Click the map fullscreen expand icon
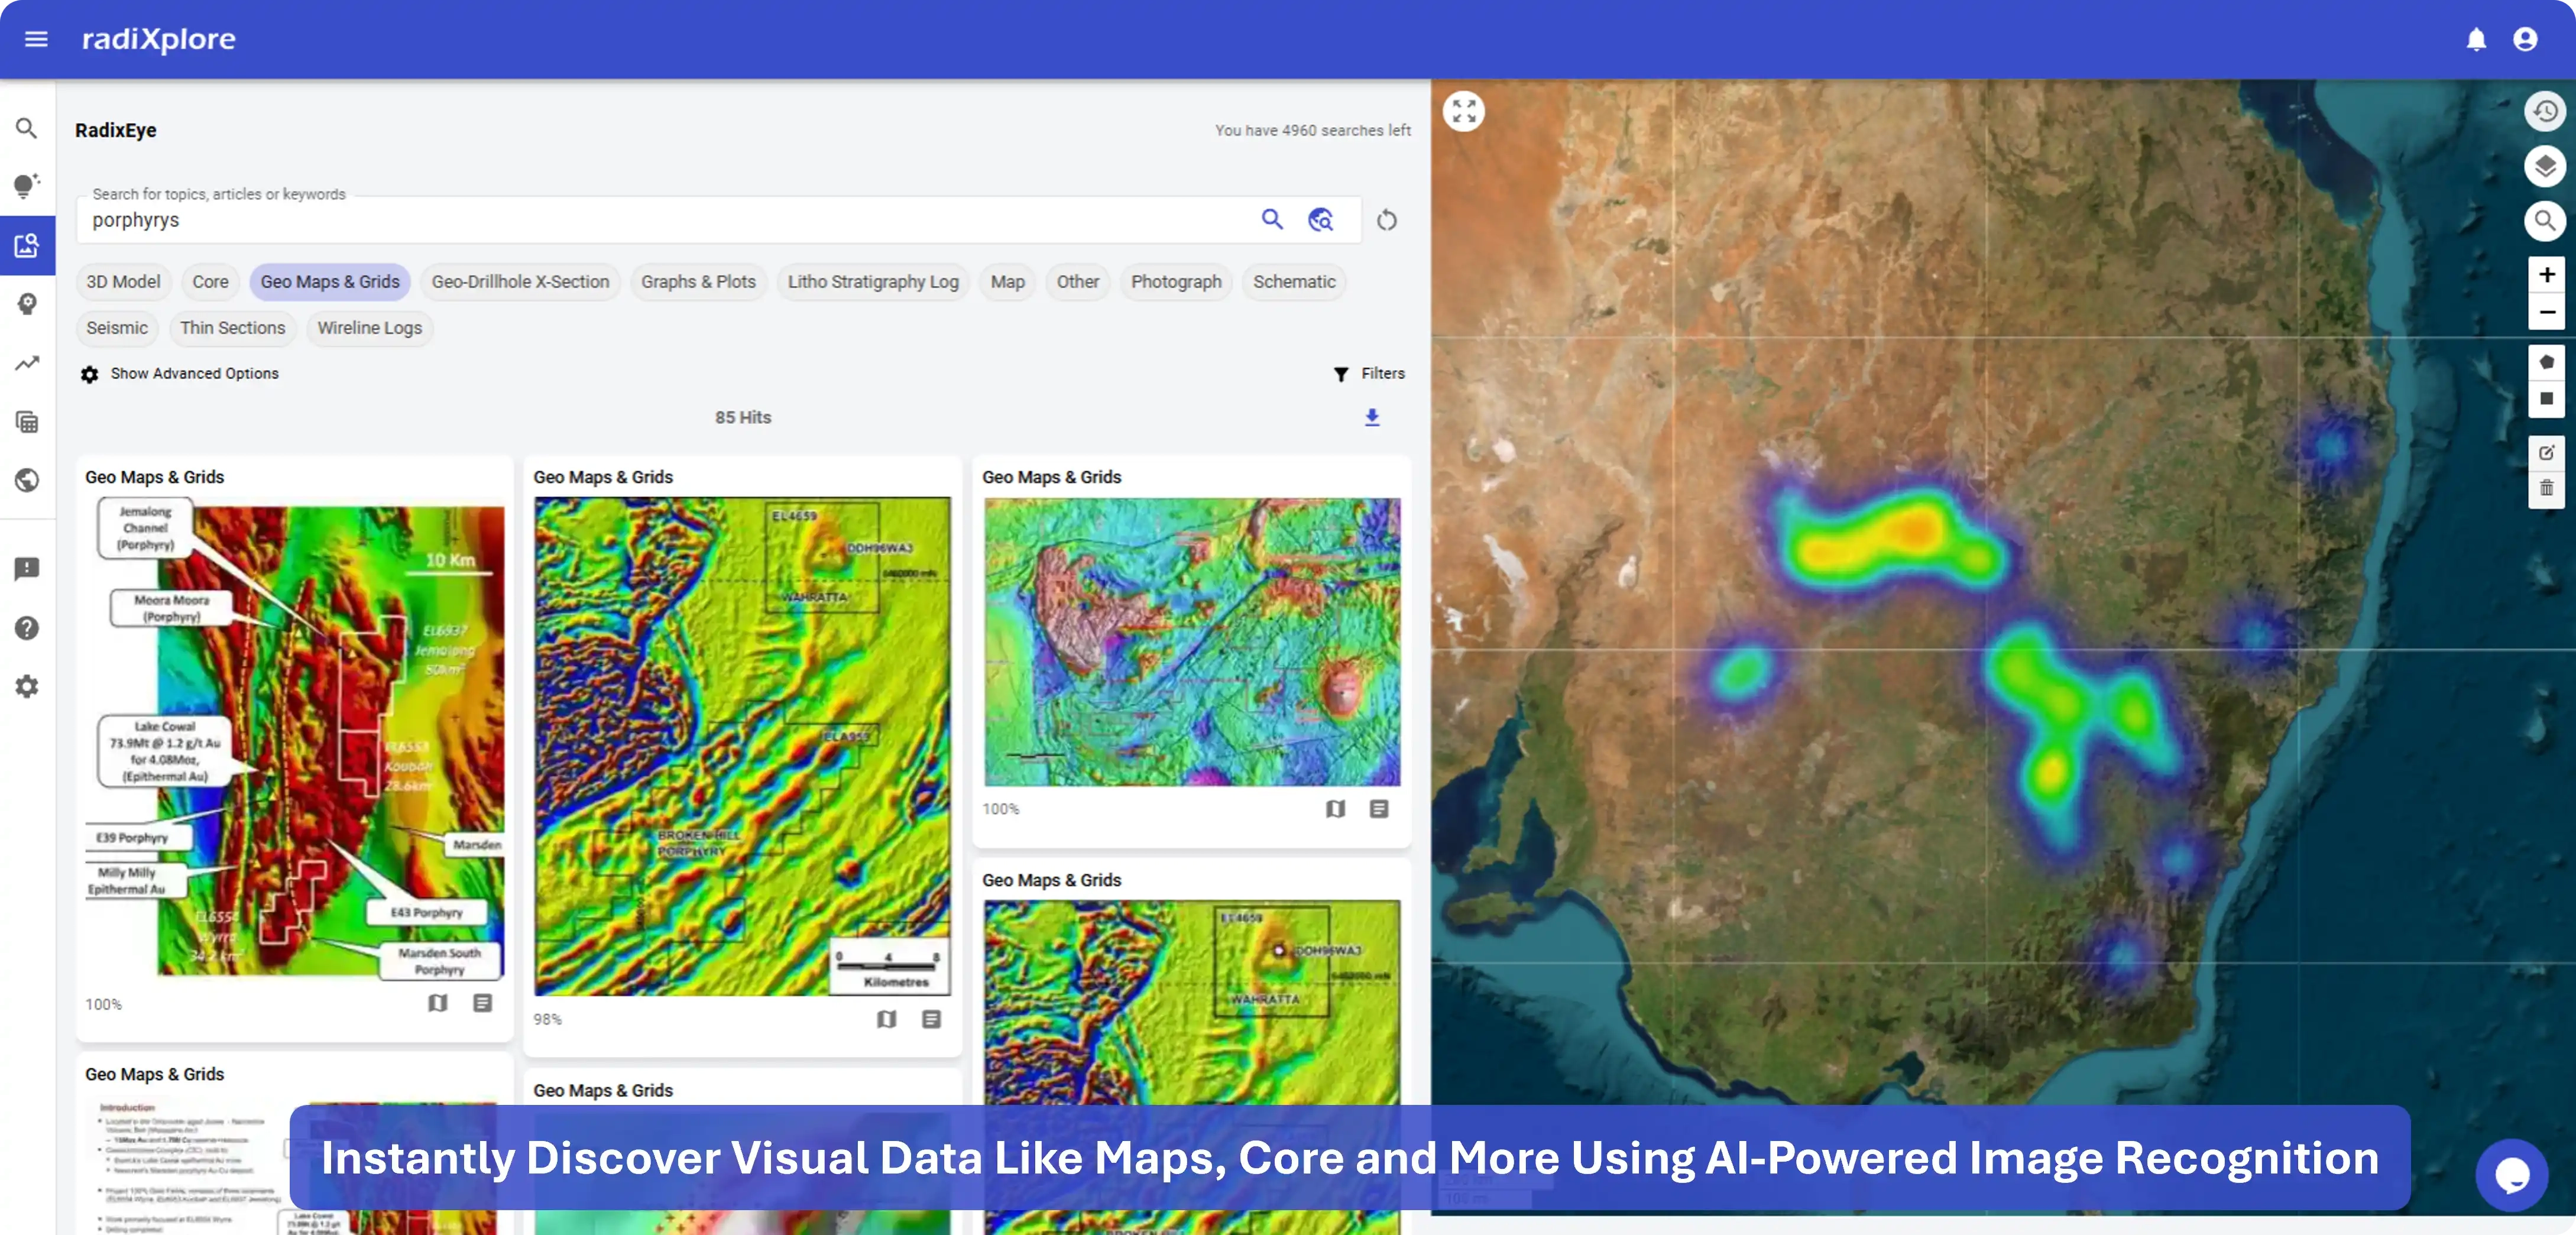The height and width of the screenshot is (1235, 2576). [x=1464, y=111]
